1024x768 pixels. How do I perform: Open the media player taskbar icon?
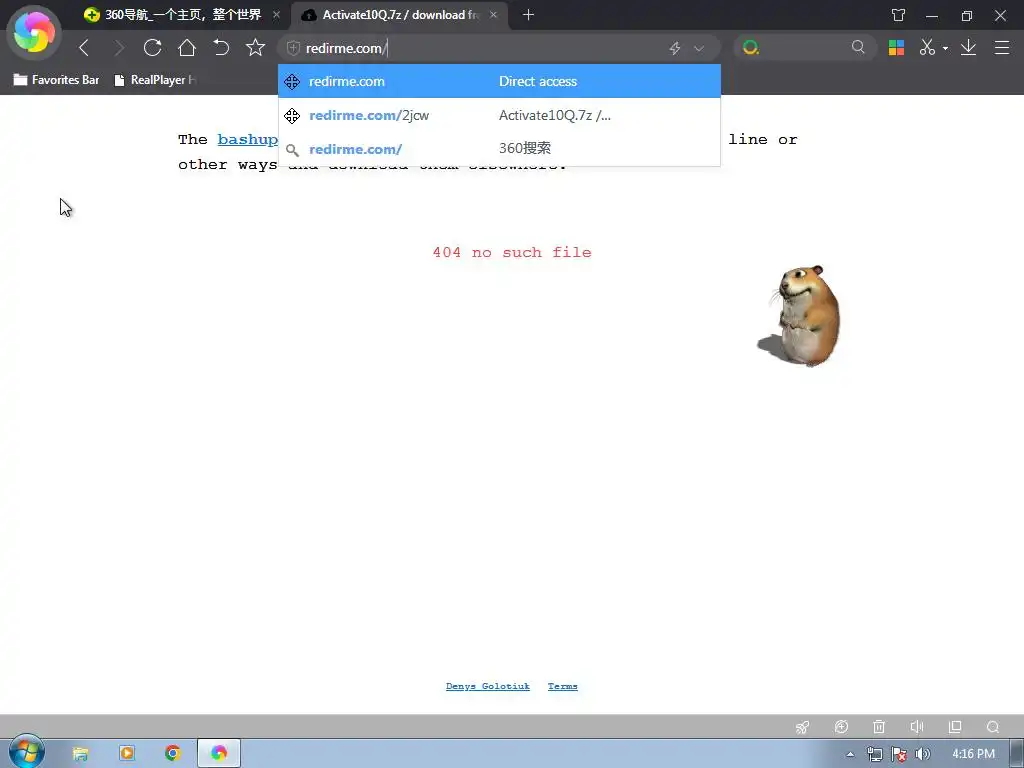(x=127, y=754)
